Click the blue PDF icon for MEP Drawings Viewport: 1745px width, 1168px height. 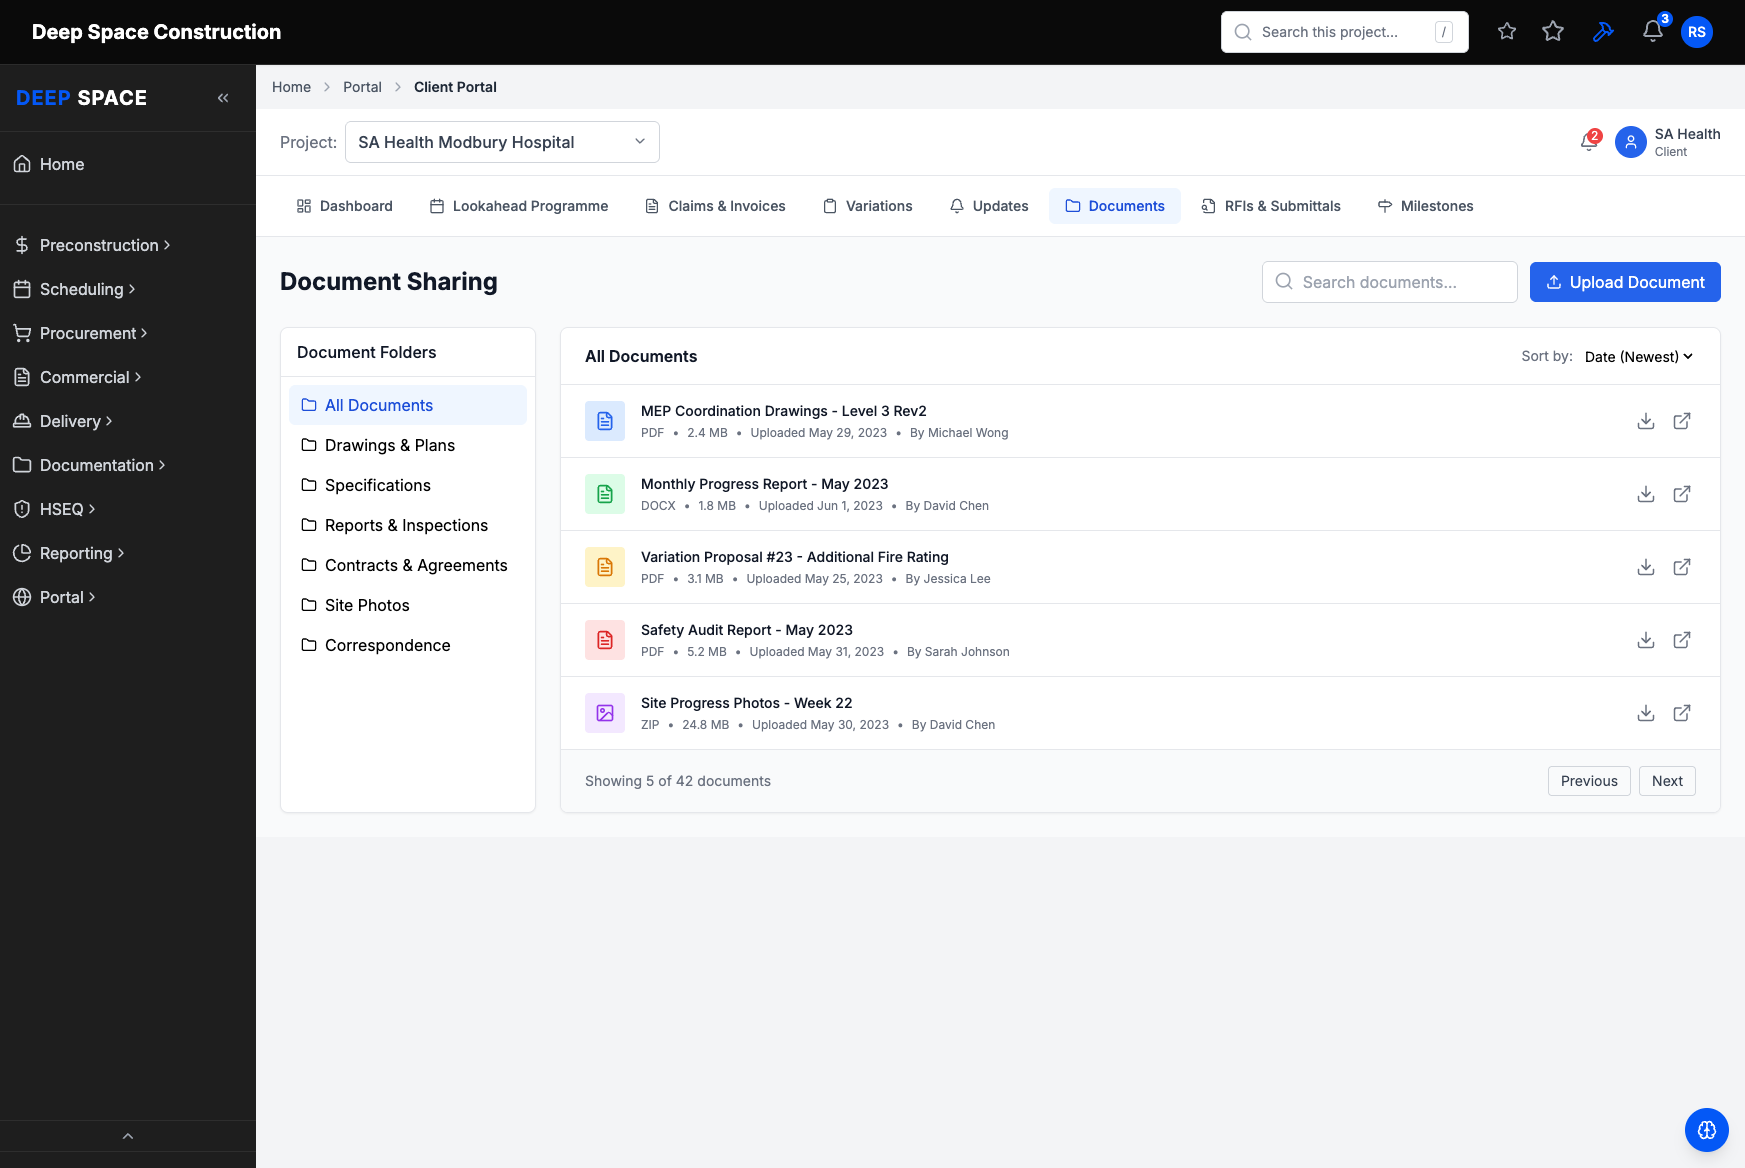click(x=605, y=421)
